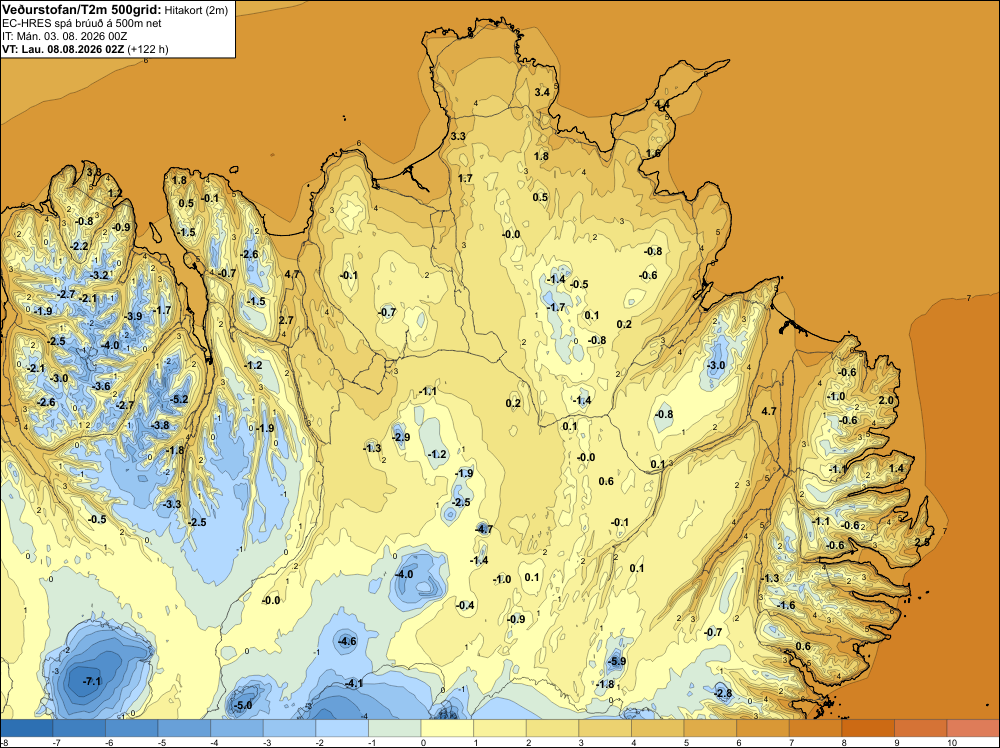This screenshot has height=748, width=1000.
Task: Select the -5.9 temperature value
Action: tap(617, 661)
